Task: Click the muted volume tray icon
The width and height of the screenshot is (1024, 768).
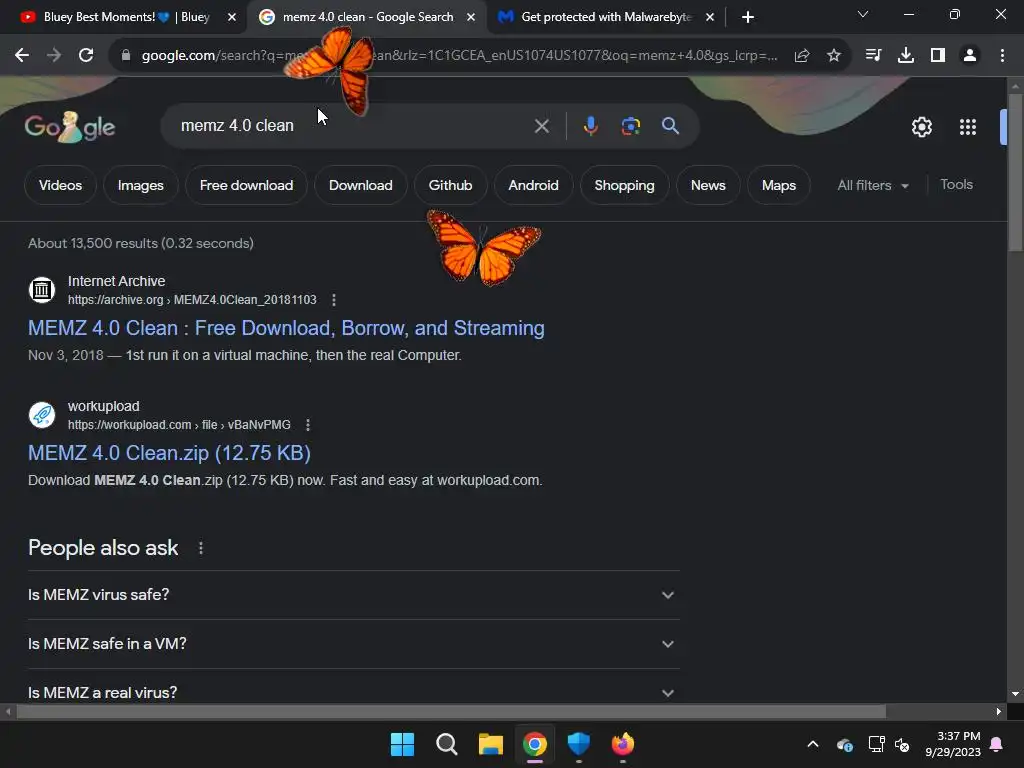Action: 902,744
